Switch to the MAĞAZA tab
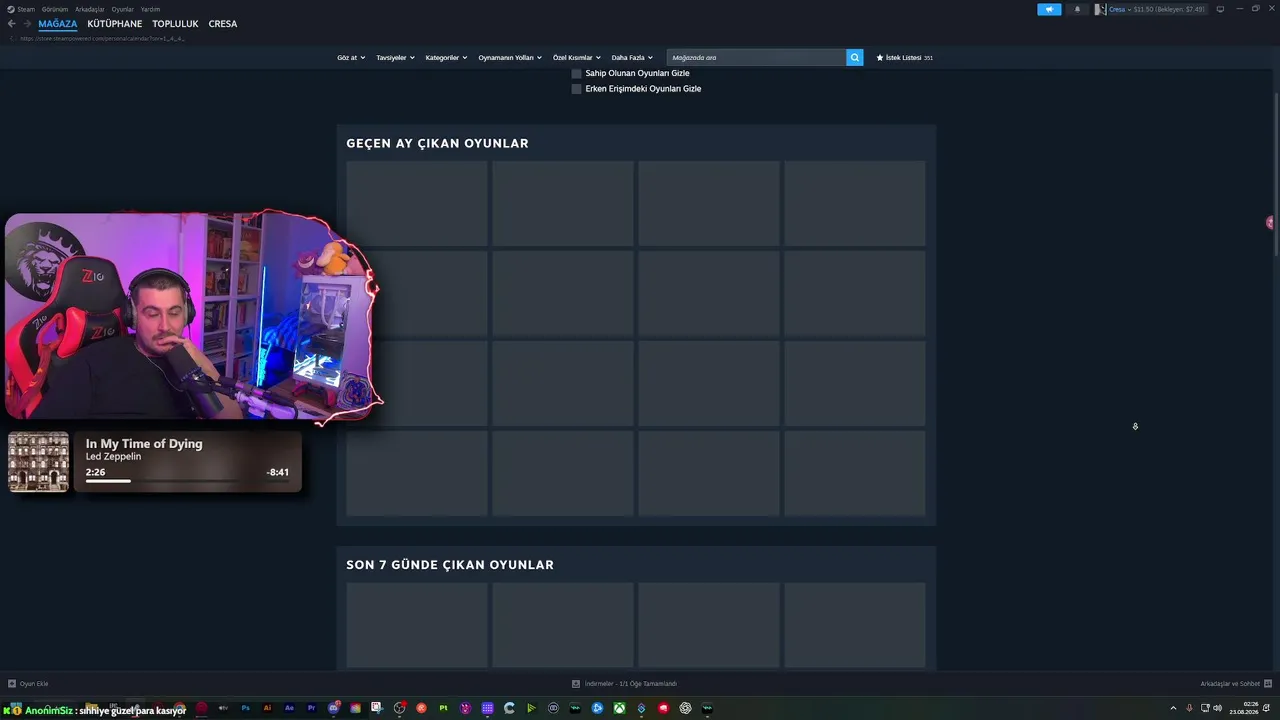Viewport: 1280px width, 720px height. [x=58, y=24]
